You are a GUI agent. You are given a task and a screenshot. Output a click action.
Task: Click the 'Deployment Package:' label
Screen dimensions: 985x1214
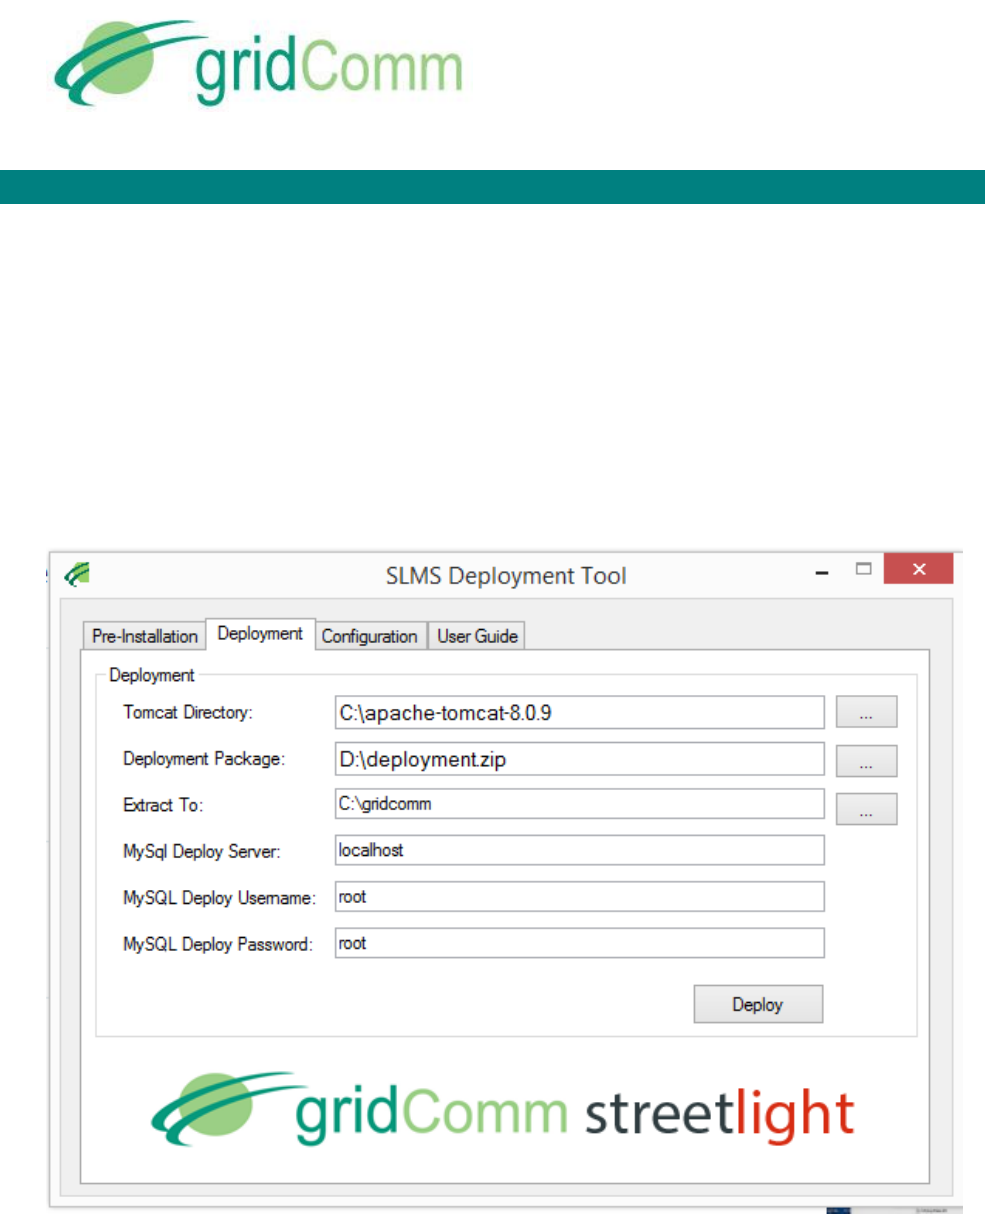coord(204,759)
